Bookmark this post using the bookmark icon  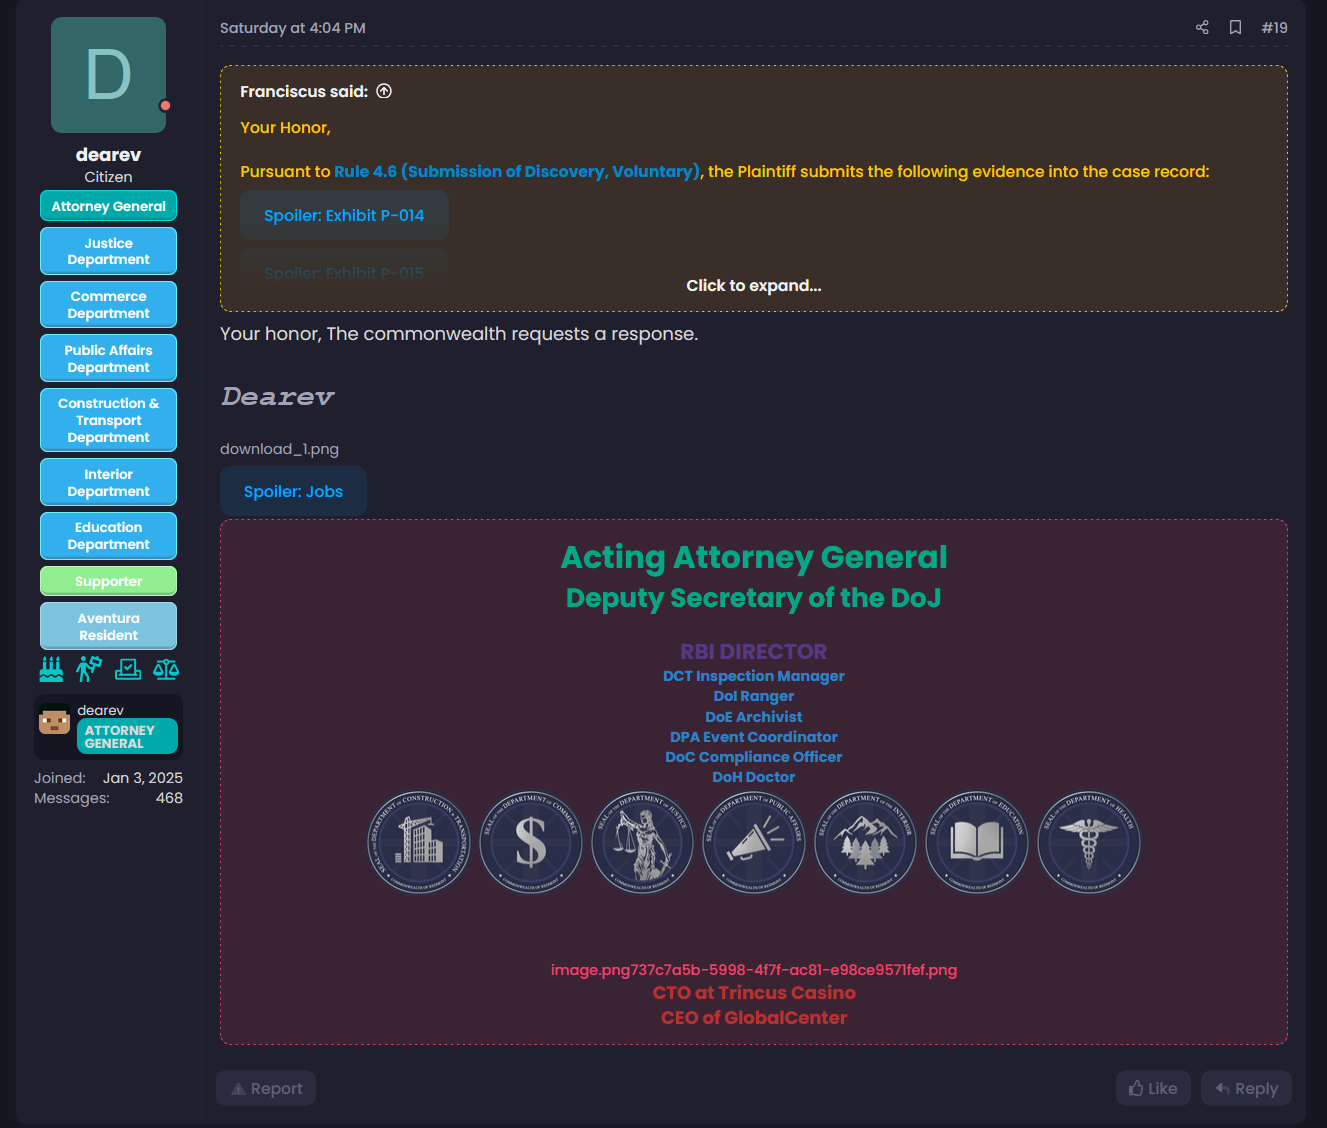(x=1235, y=28)
